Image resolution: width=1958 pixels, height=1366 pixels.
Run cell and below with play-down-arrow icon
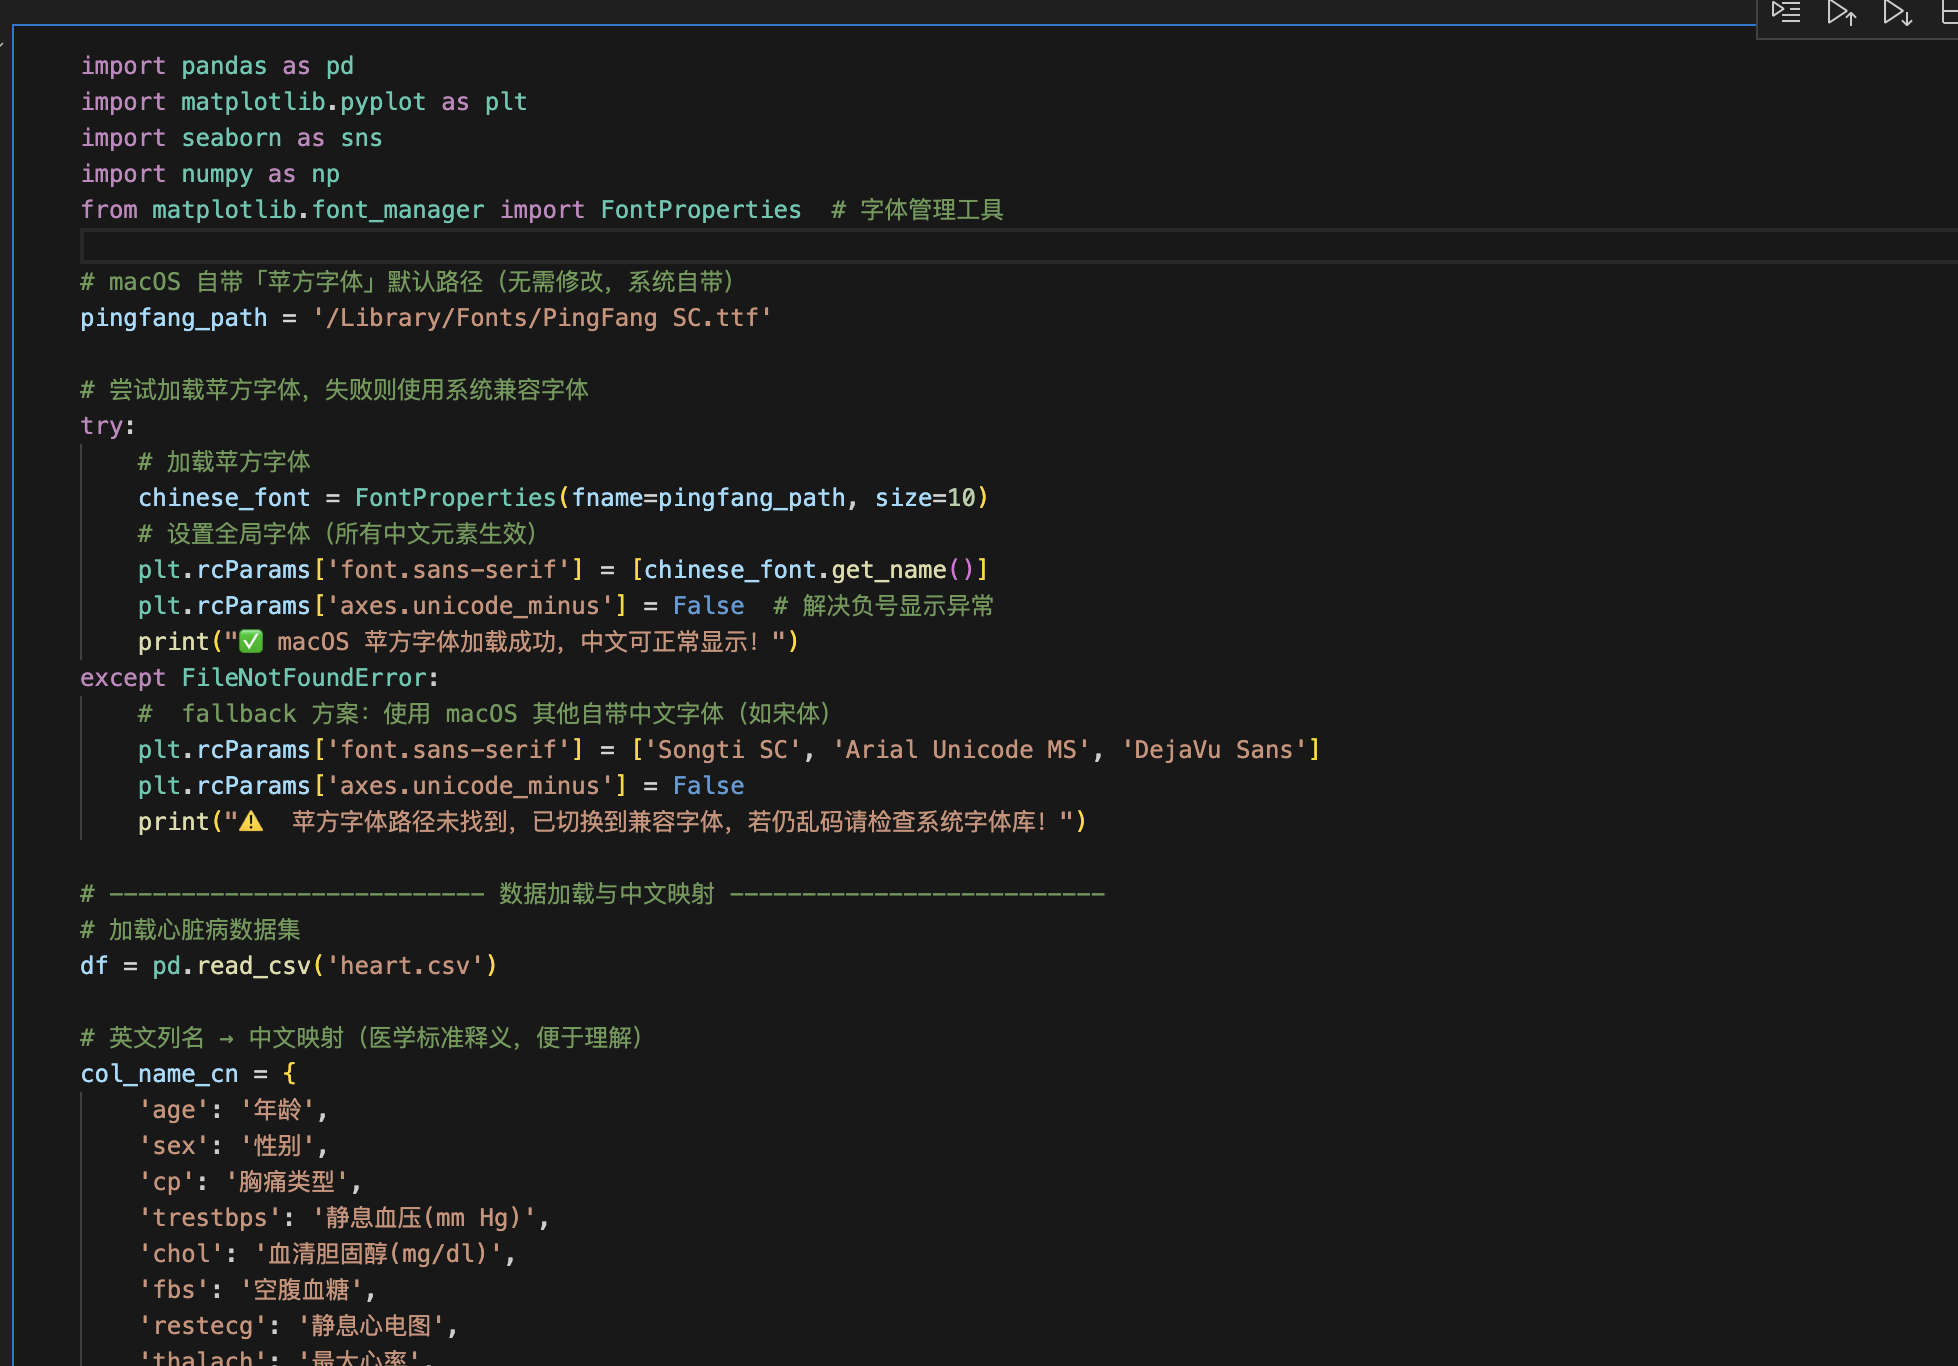click(1897, 13)
